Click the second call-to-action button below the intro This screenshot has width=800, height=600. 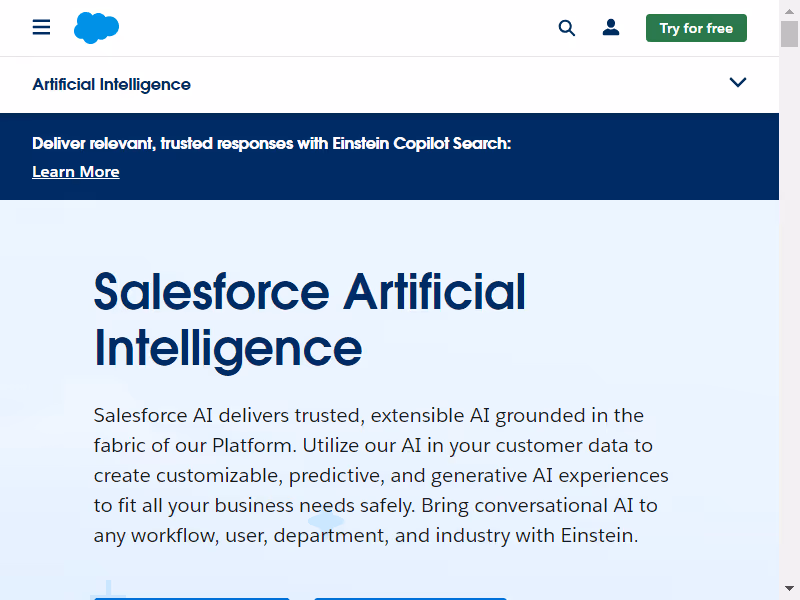coord(410,597)
